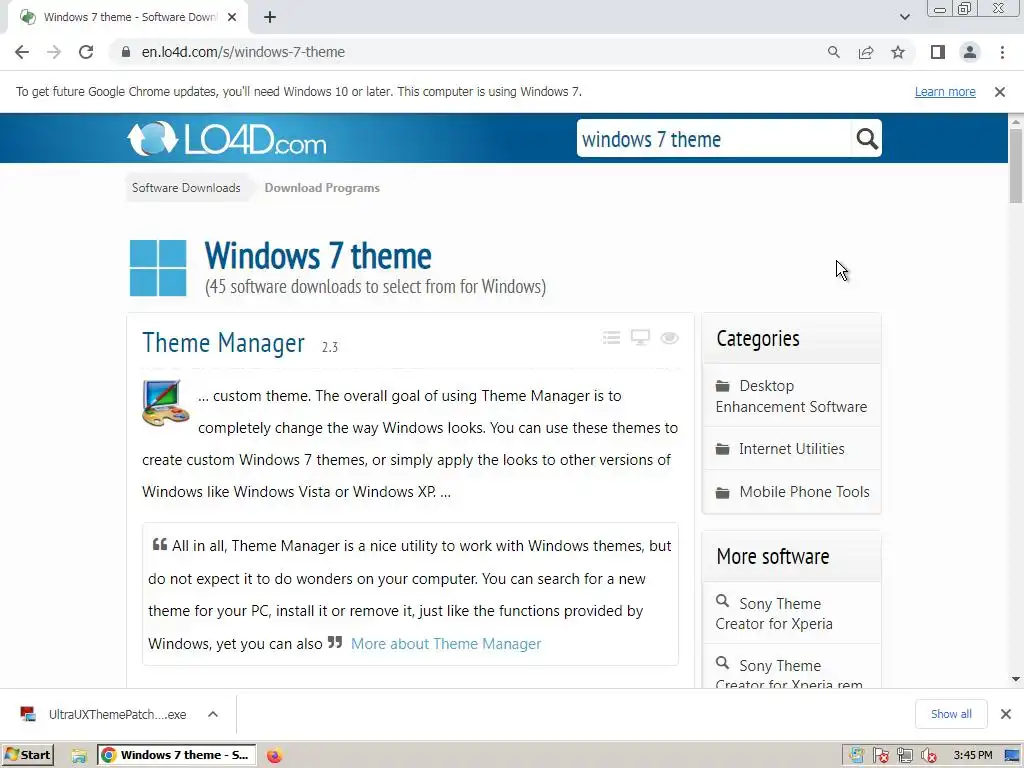This screenshot has height=768, width=1024.
Task: Reload the current page
Action: pos(86,52)
